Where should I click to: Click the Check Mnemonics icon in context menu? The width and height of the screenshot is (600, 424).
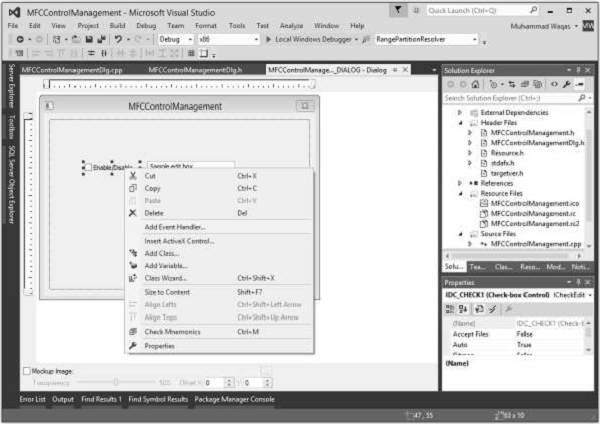tap(133, 332)
